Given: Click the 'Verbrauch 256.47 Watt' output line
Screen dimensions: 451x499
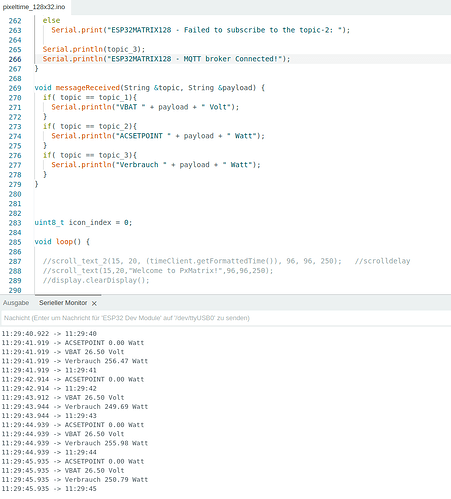Looking at the screenshot, I should click(75, 361).
